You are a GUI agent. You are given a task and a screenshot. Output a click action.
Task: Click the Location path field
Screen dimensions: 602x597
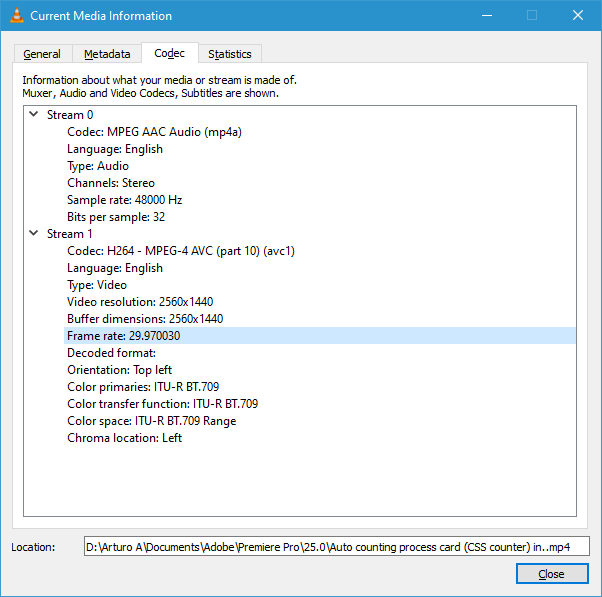pos(337,546)
